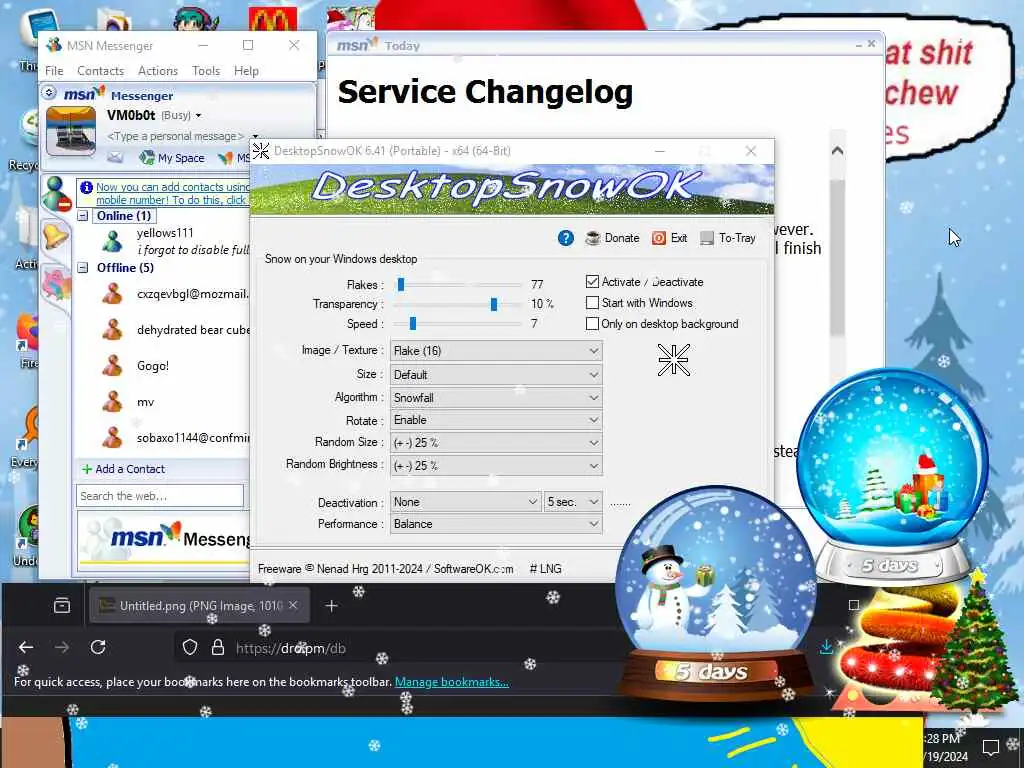Open the Tools menu in MSN Messenger

coord(206,71)
